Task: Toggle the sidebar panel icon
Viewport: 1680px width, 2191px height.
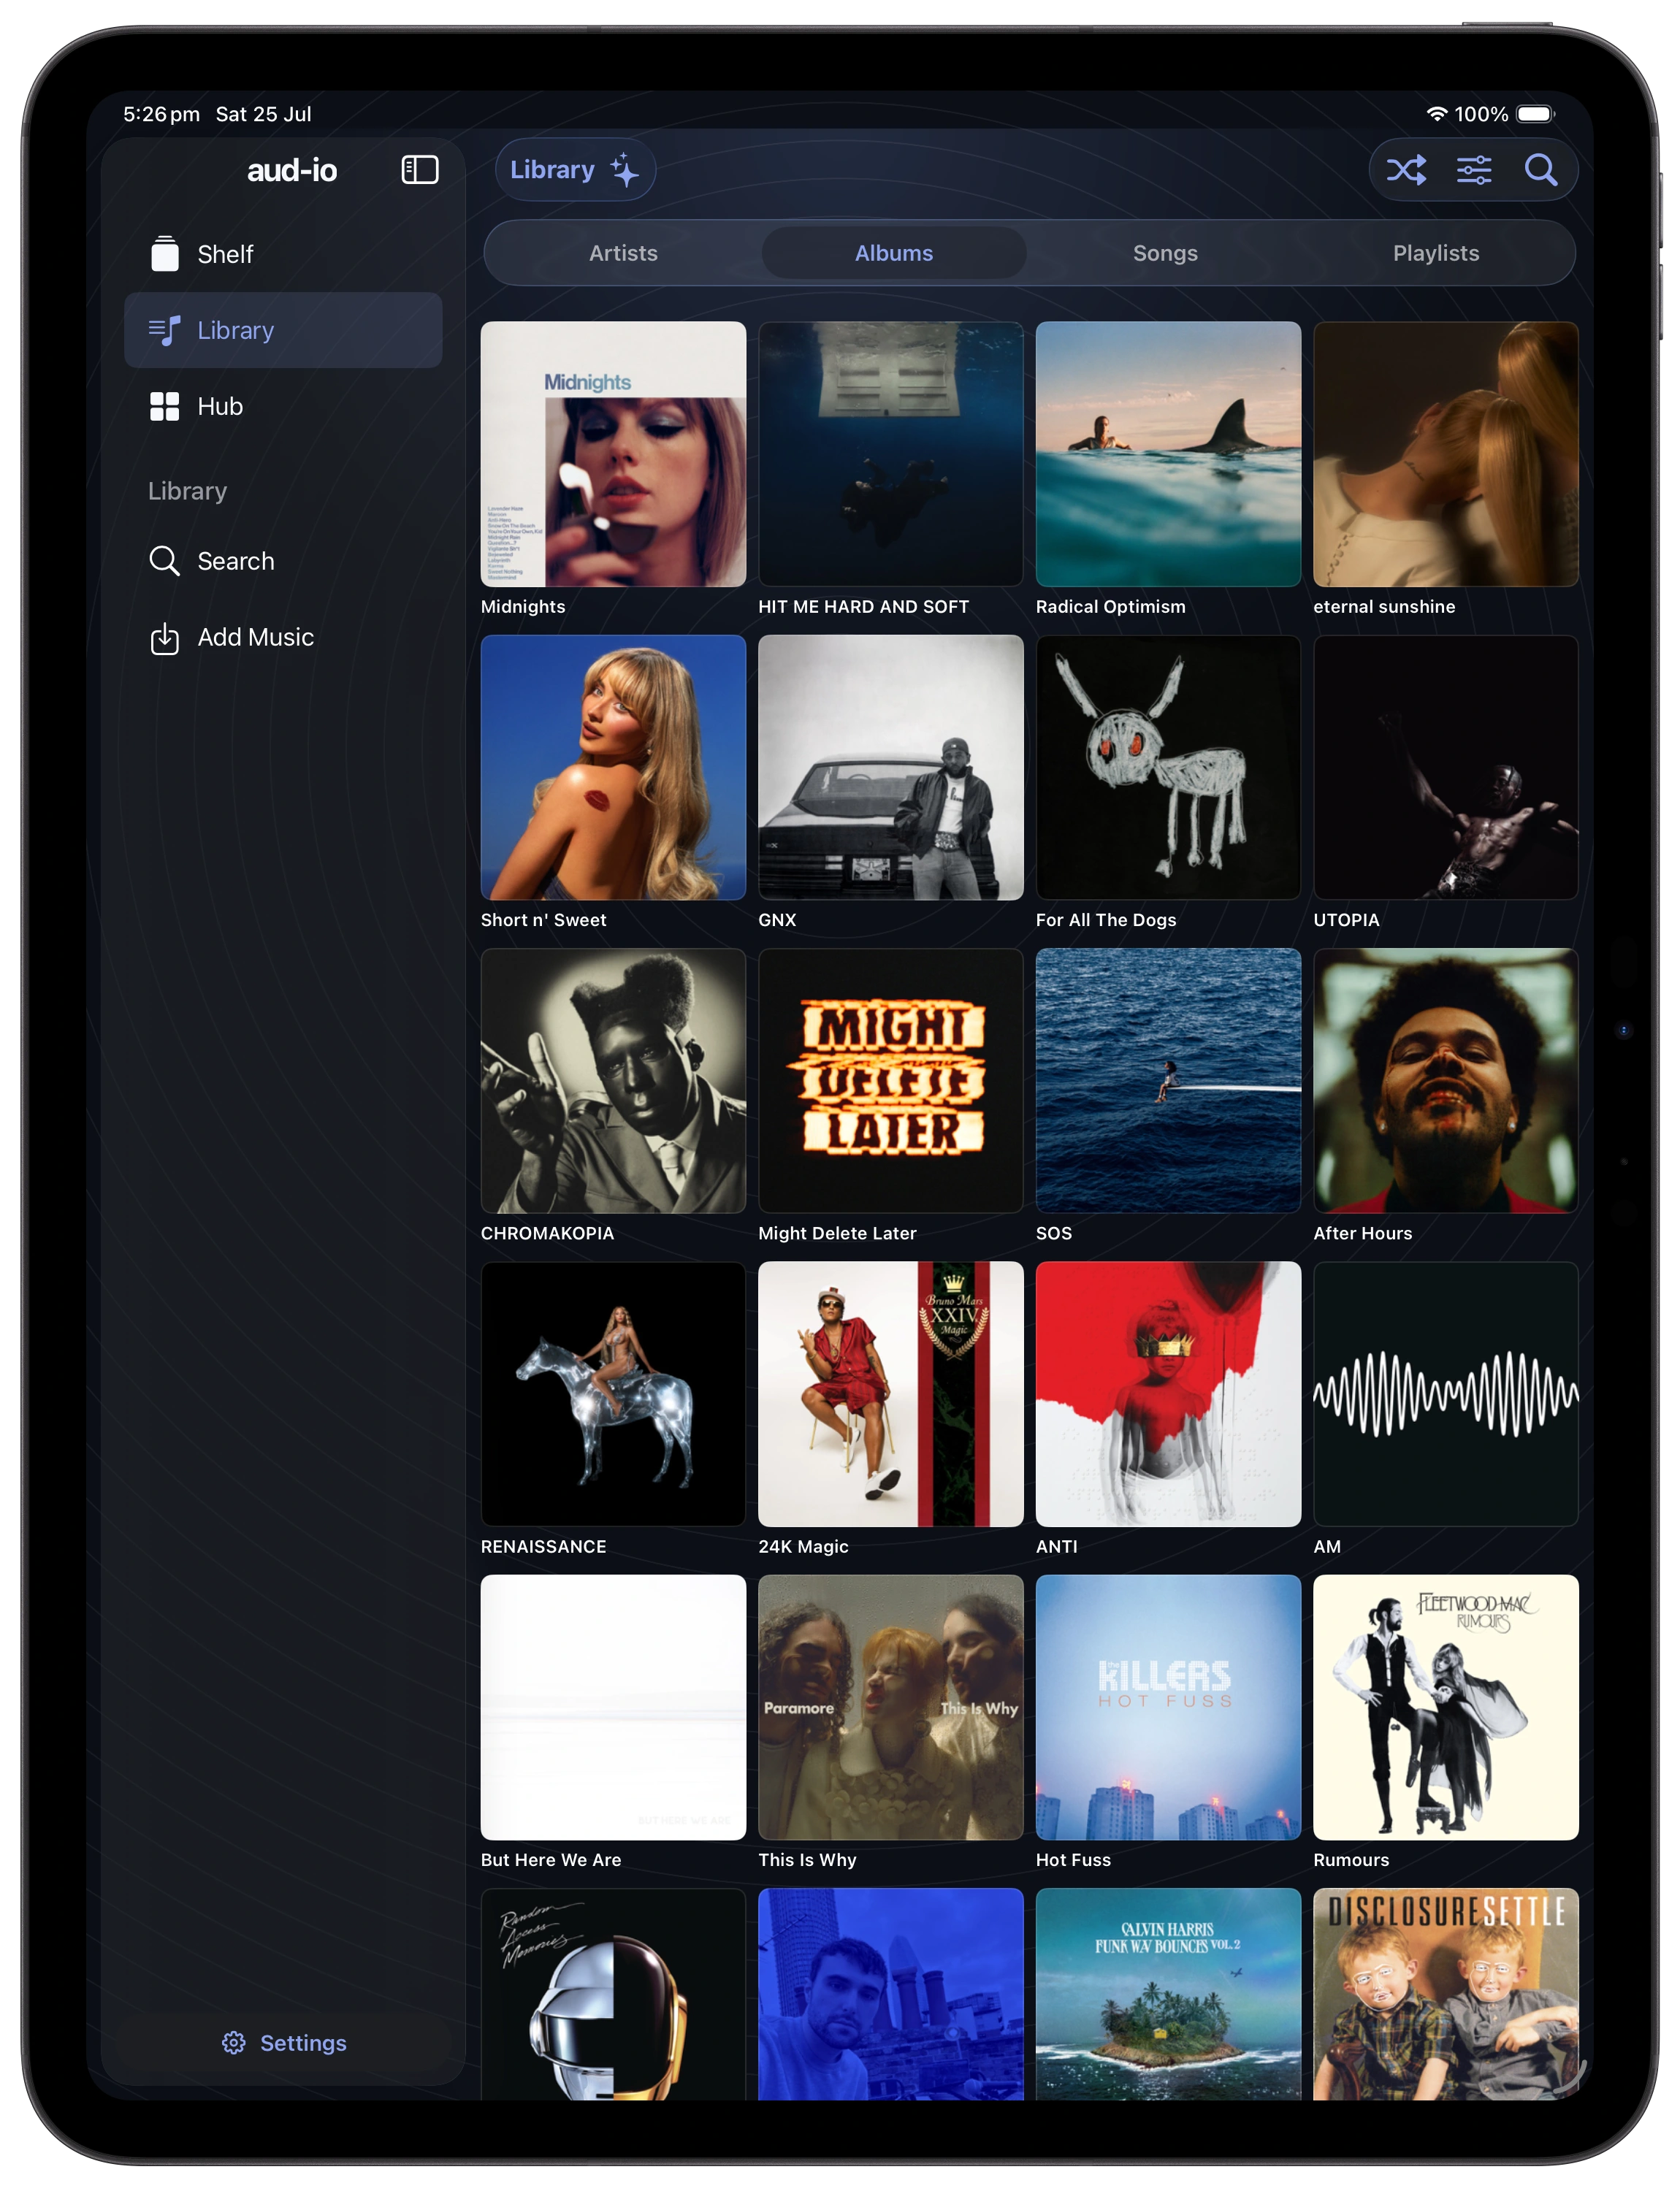Action: [419, 170]
